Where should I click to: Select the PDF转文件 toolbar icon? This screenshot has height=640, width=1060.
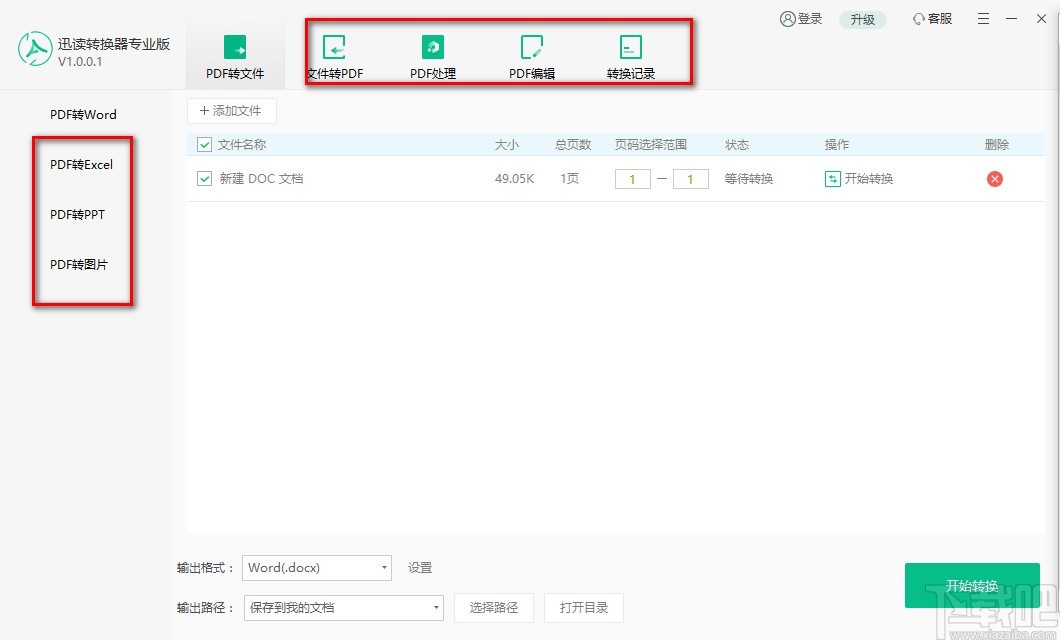pos(235,55)
